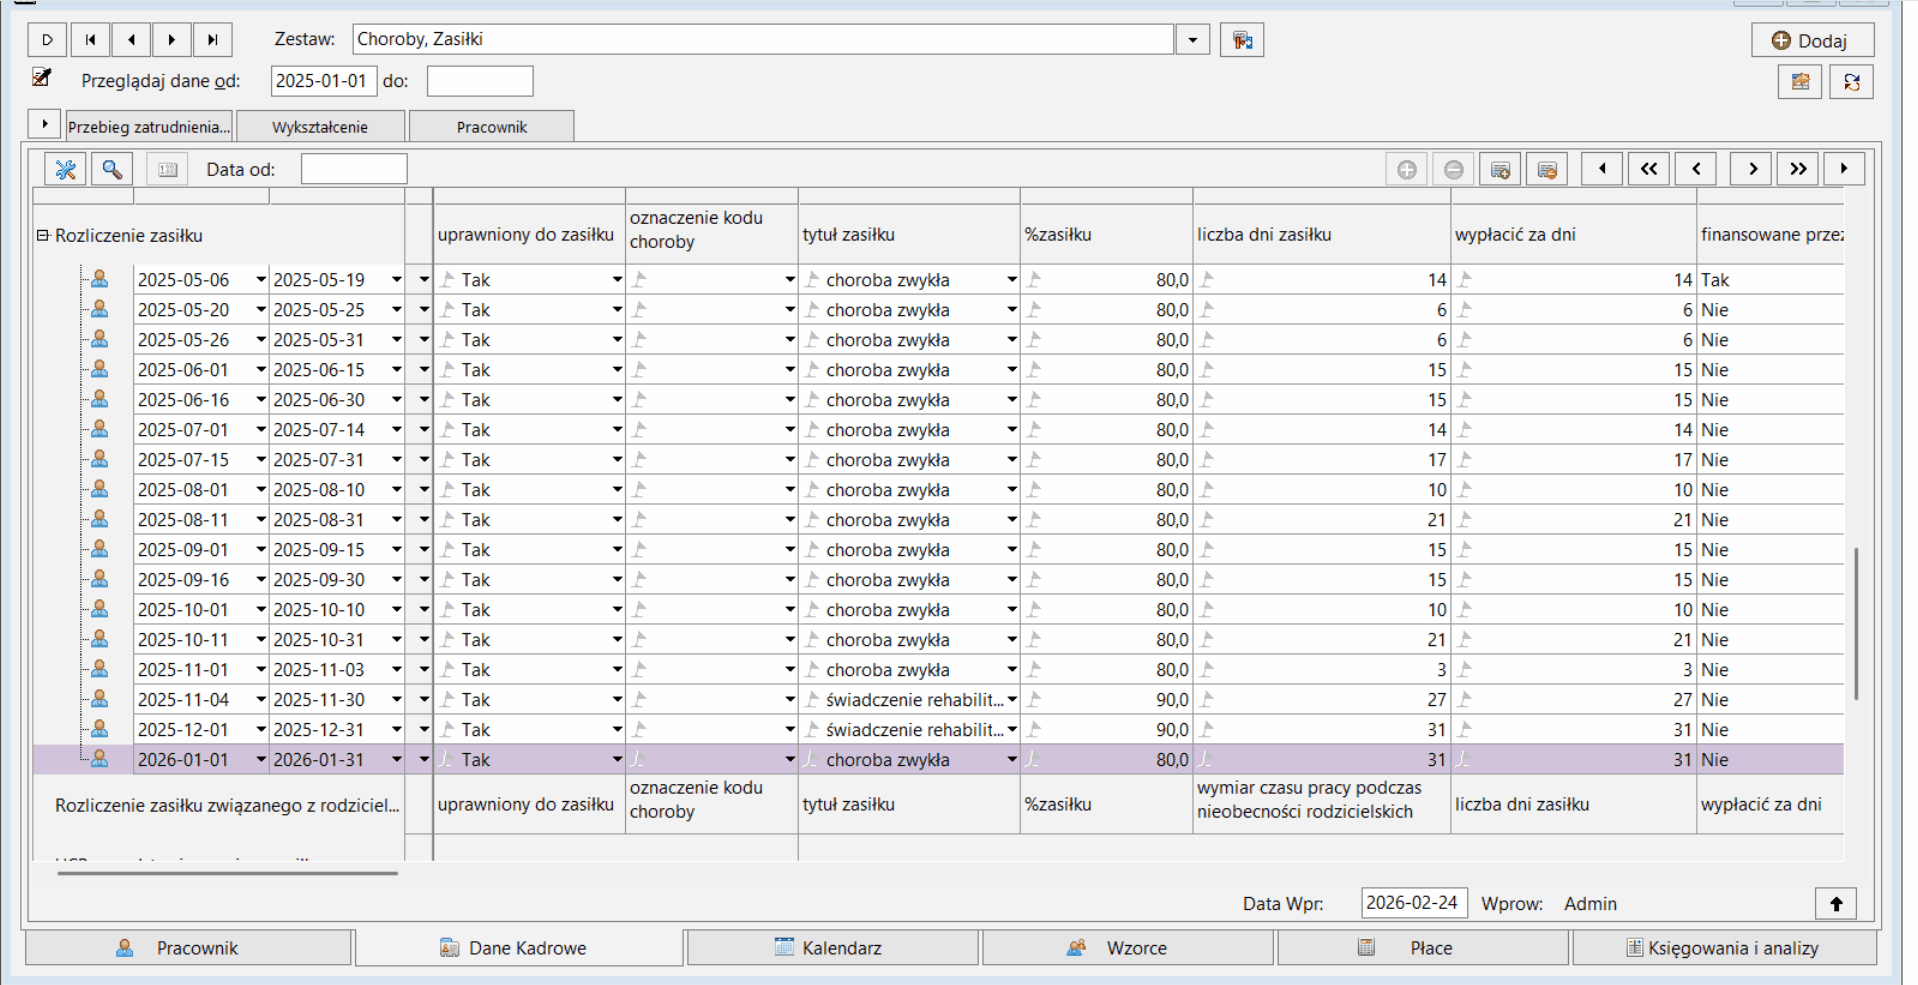
Task: Open tytuł zasiłku dropdown in the 2026-01-01 row
Action: click(1012, 760)
